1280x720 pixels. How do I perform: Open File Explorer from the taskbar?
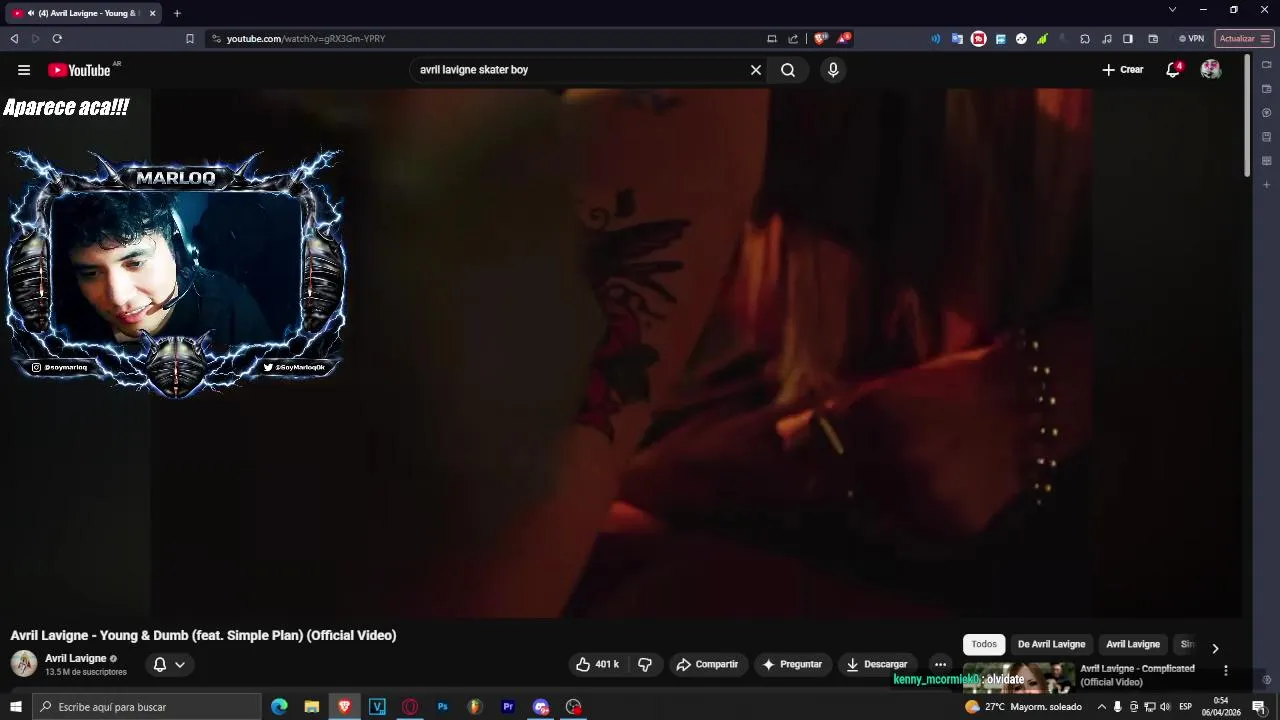pyautogui.click(x=312, y=707)
